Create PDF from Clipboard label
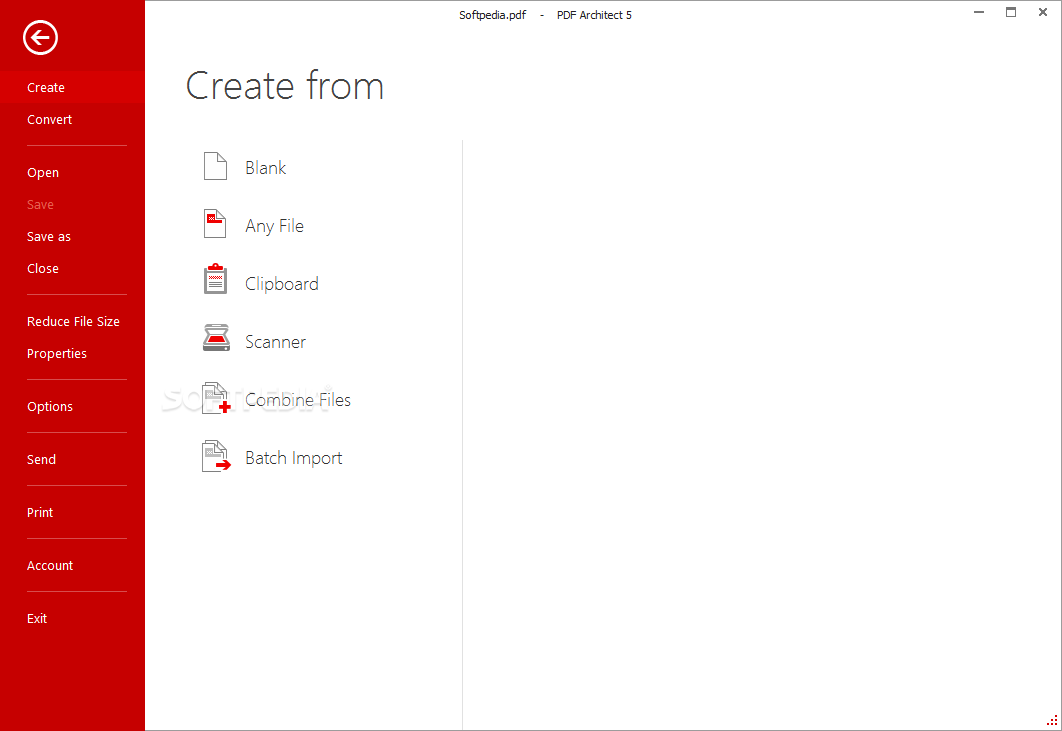Screen dimensions: 1062x731 282,284
